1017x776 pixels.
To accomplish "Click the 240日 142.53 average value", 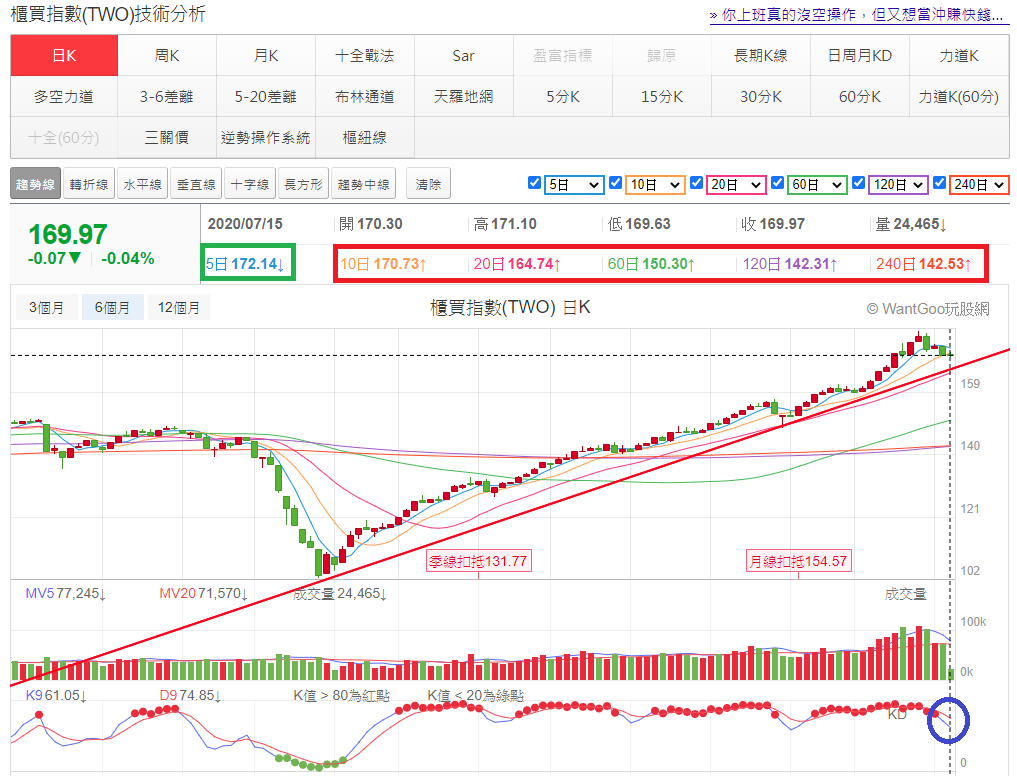I will click(x=924, y=264).
